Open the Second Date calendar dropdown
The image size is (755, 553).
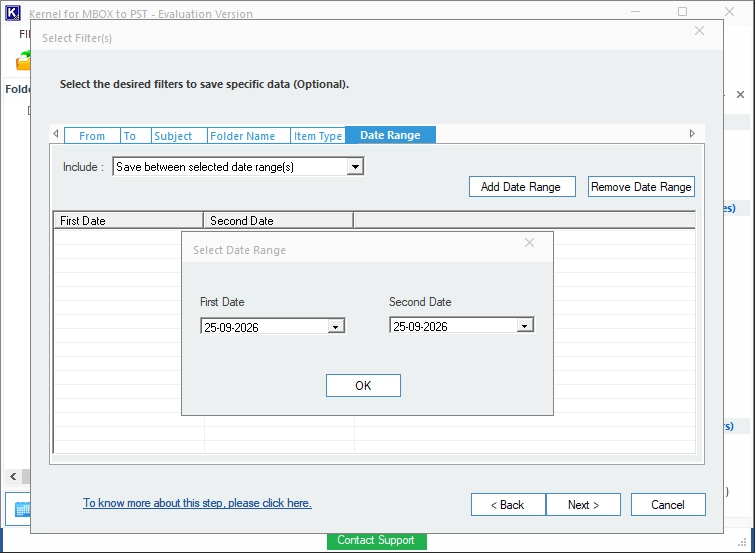(x=525, y=326)
